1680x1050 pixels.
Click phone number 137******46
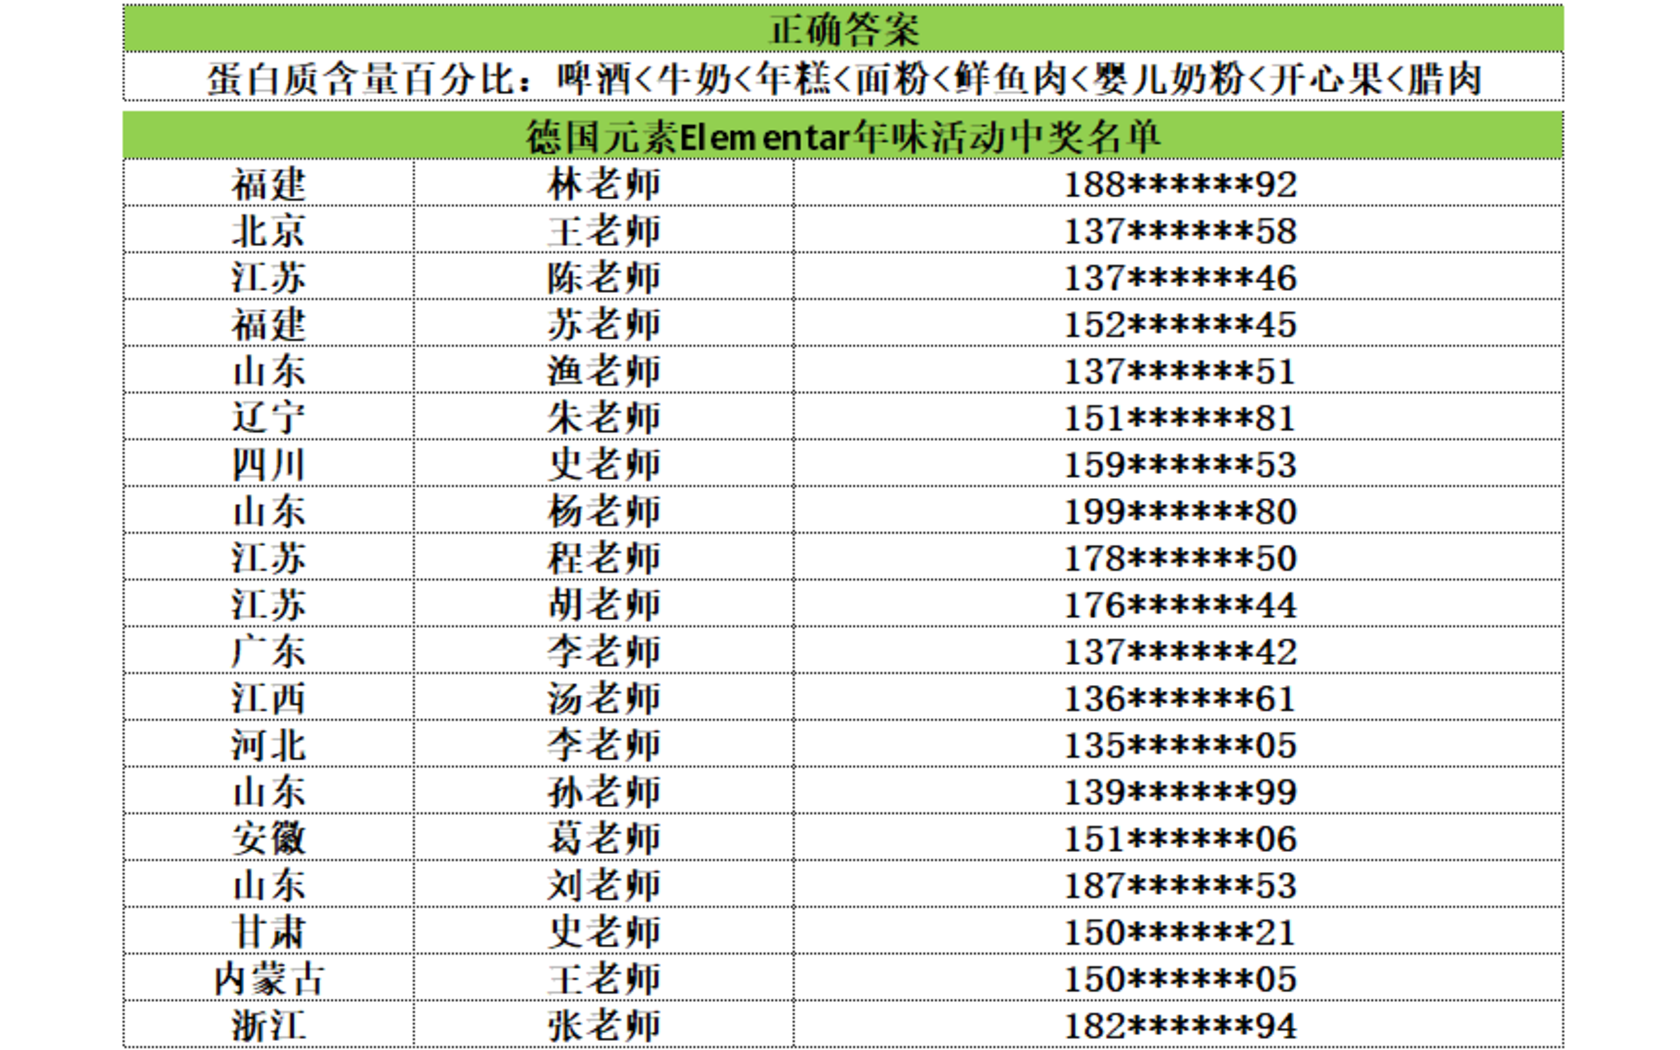1179,278
